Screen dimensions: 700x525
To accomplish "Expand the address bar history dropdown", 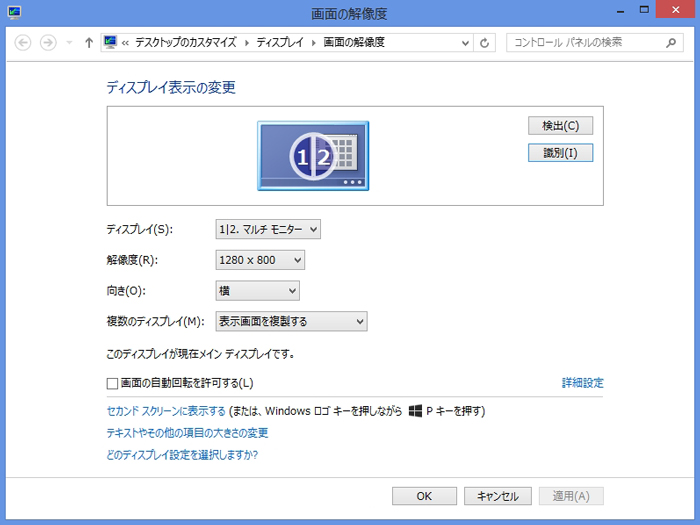I will pos(465,43).
